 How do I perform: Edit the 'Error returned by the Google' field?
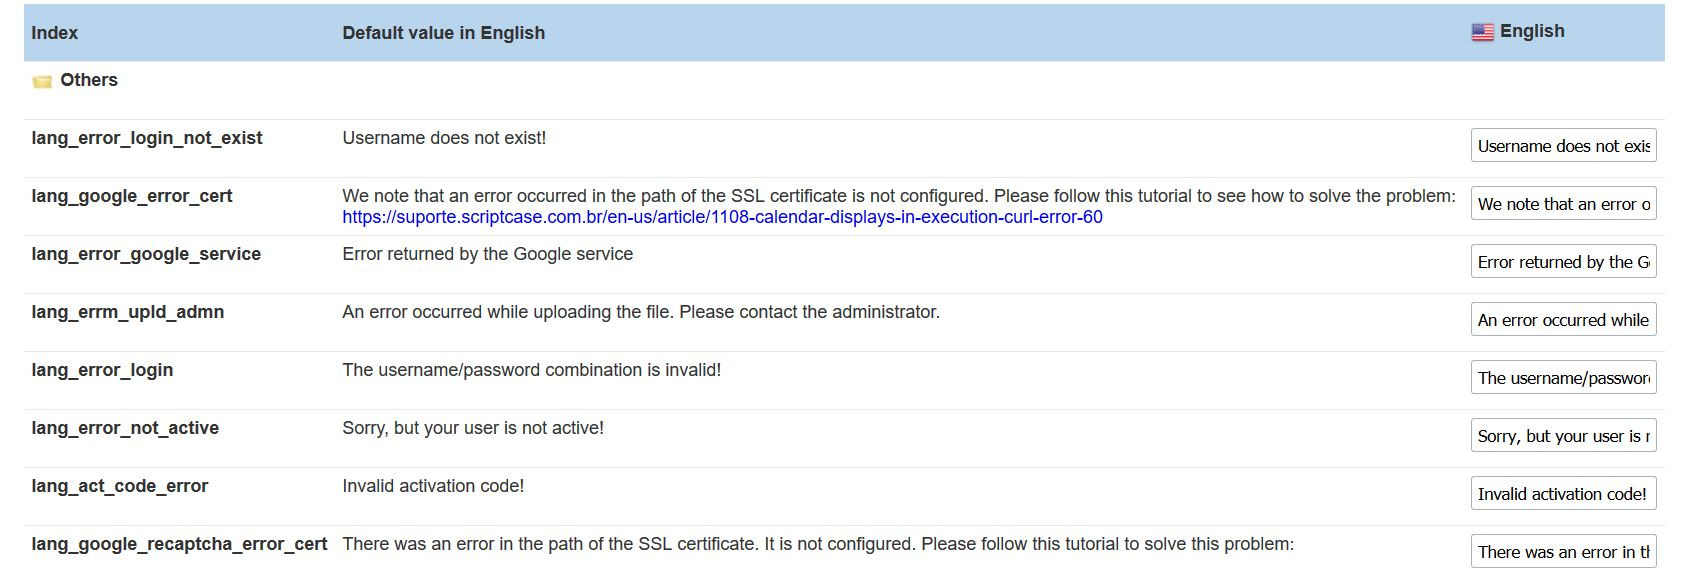pos(1563,261)
